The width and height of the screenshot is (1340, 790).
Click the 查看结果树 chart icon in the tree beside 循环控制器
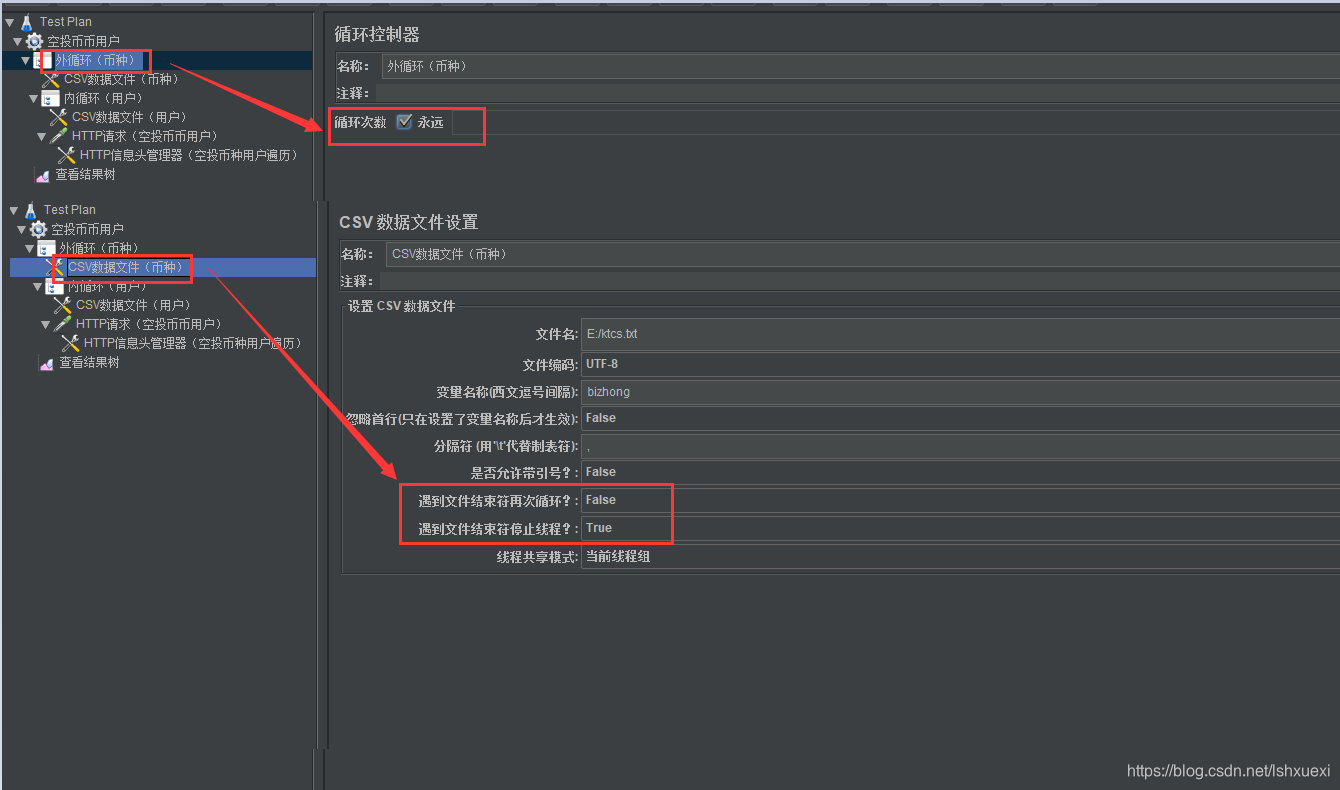coord(43,175)
